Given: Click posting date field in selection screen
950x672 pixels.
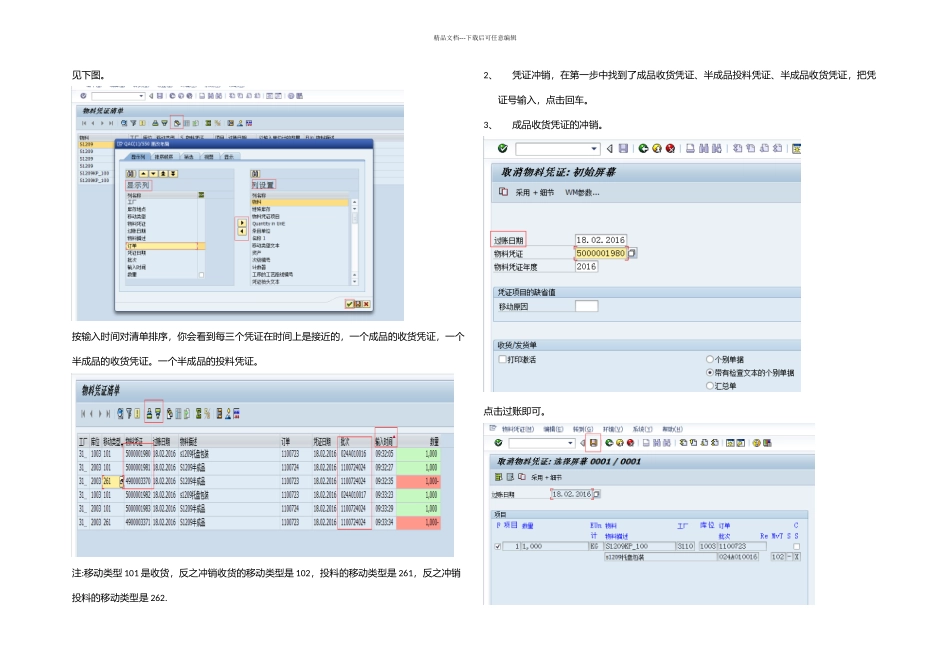Looking at the screenshot, I should click(571, 494).
